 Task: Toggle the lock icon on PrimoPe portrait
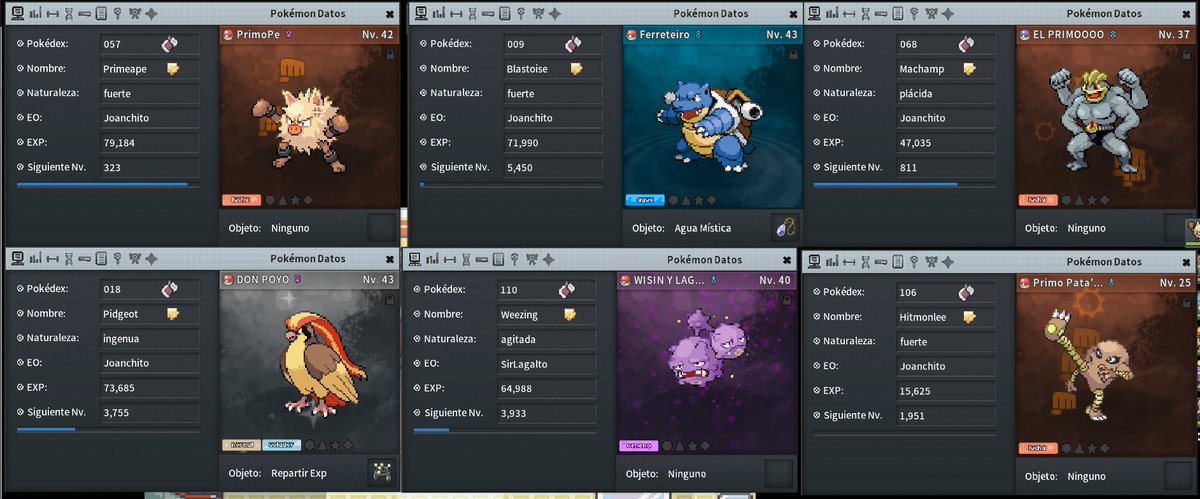(390, 55)
